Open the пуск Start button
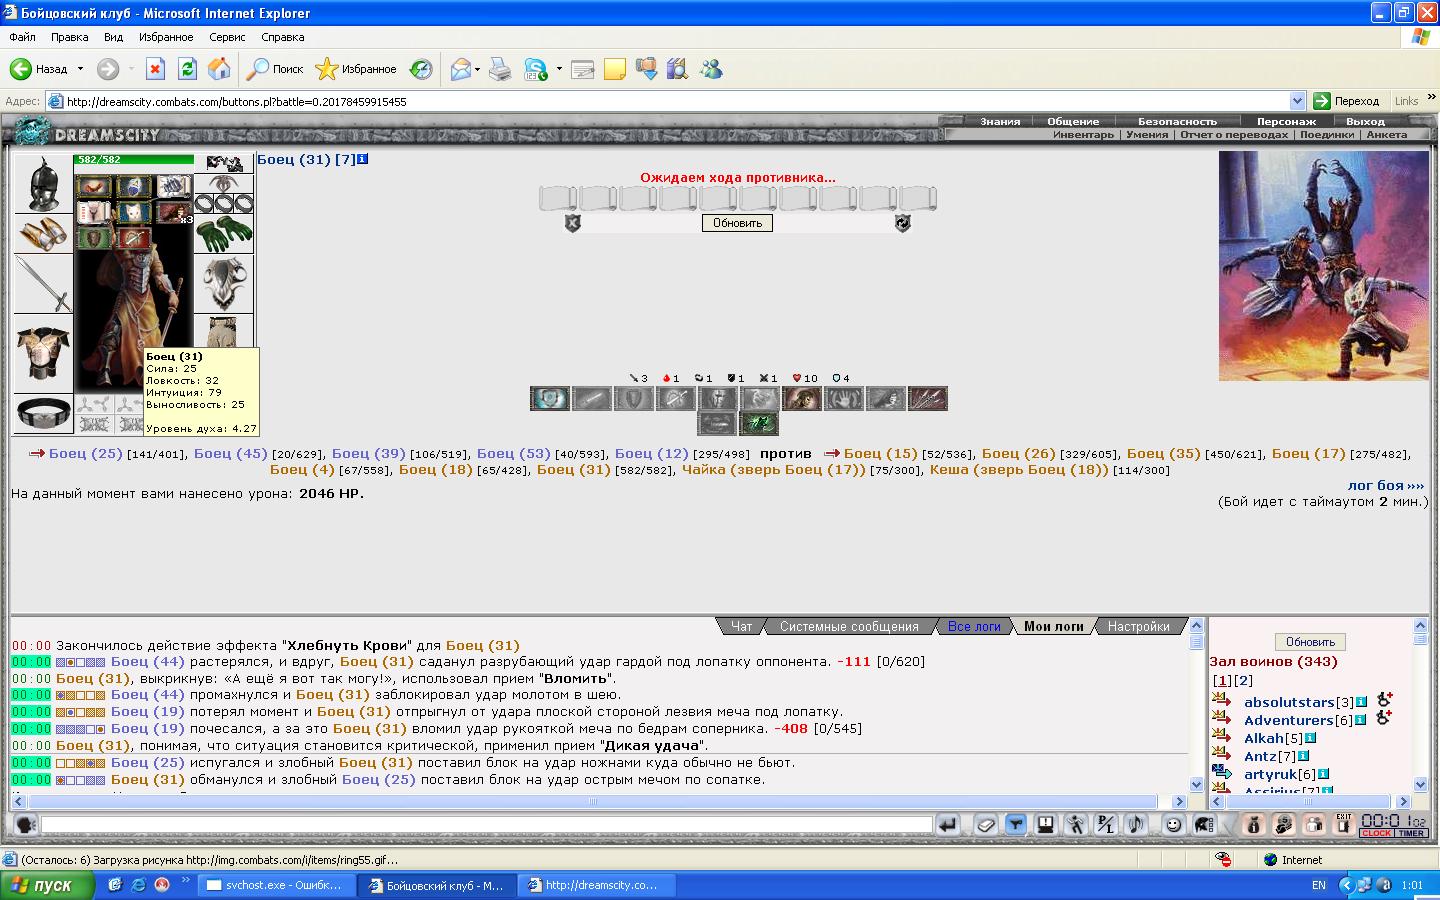 (x=48, y=885)
